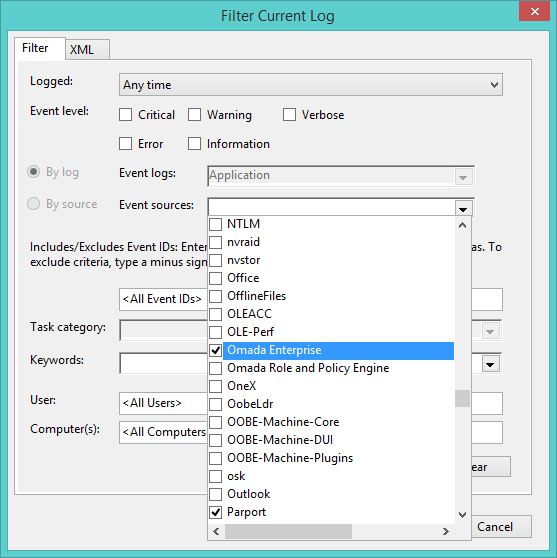The image size is (557, 558).
Task: Expand the Keywords dropdown arrow
Action: point(490,364)
